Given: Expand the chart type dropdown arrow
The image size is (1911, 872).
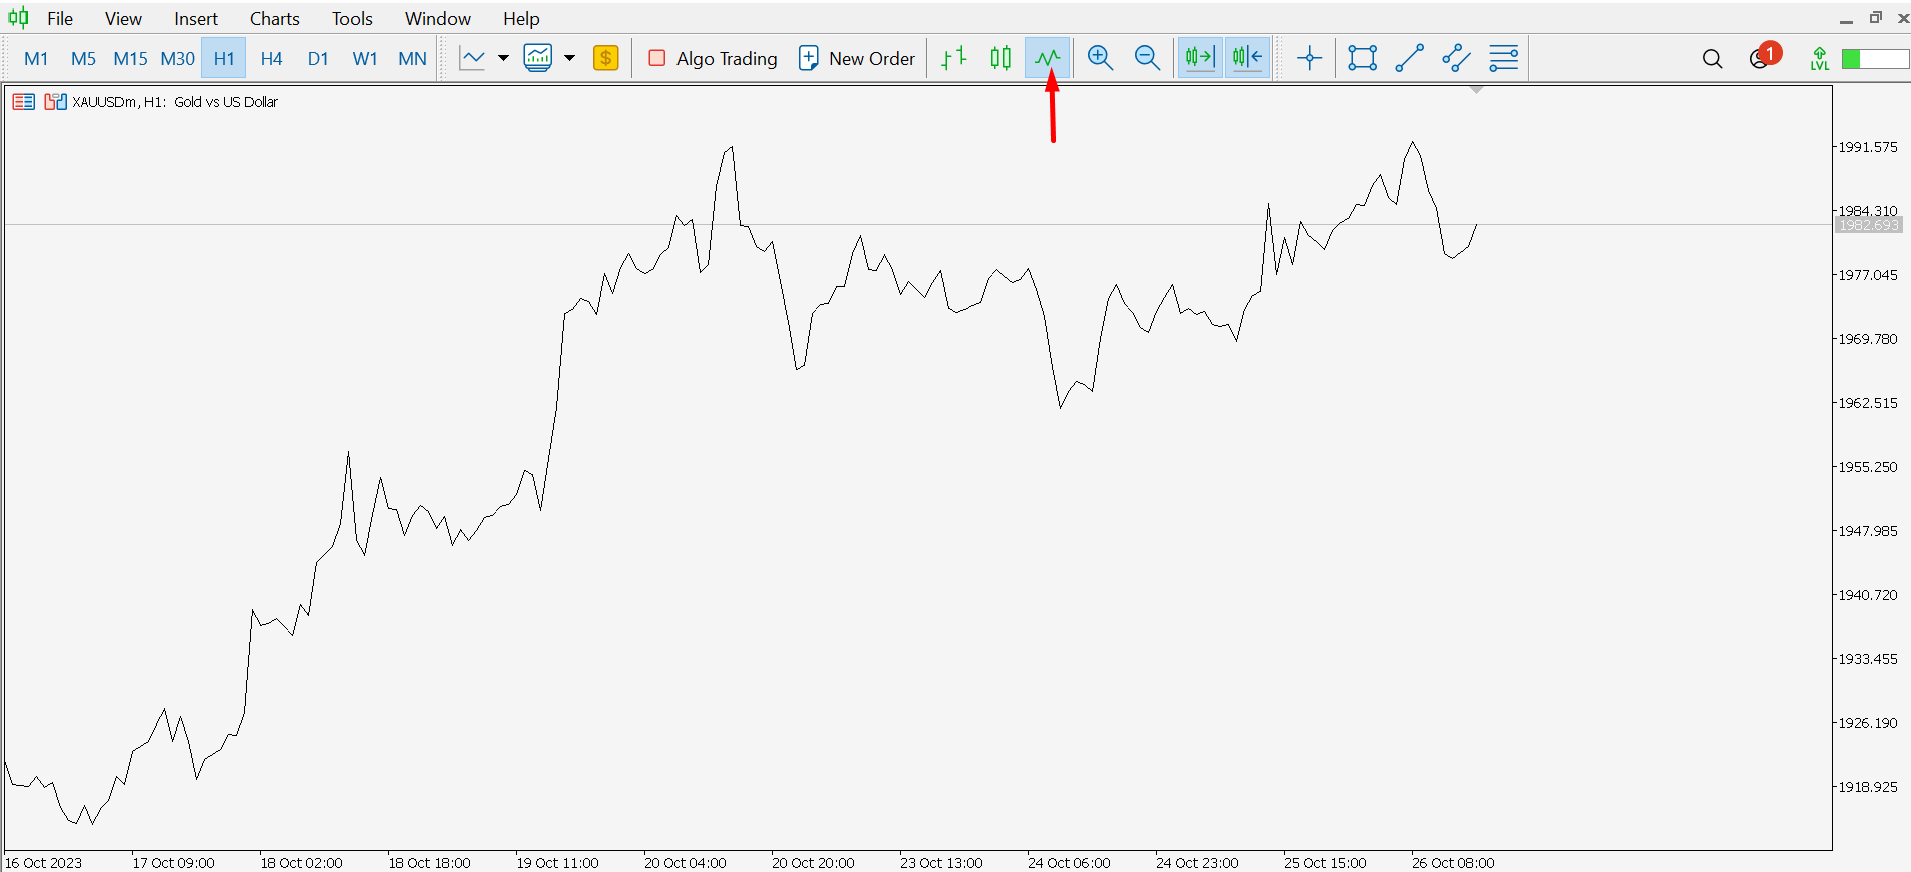Looking at the screenshot, I should point(503,58).
